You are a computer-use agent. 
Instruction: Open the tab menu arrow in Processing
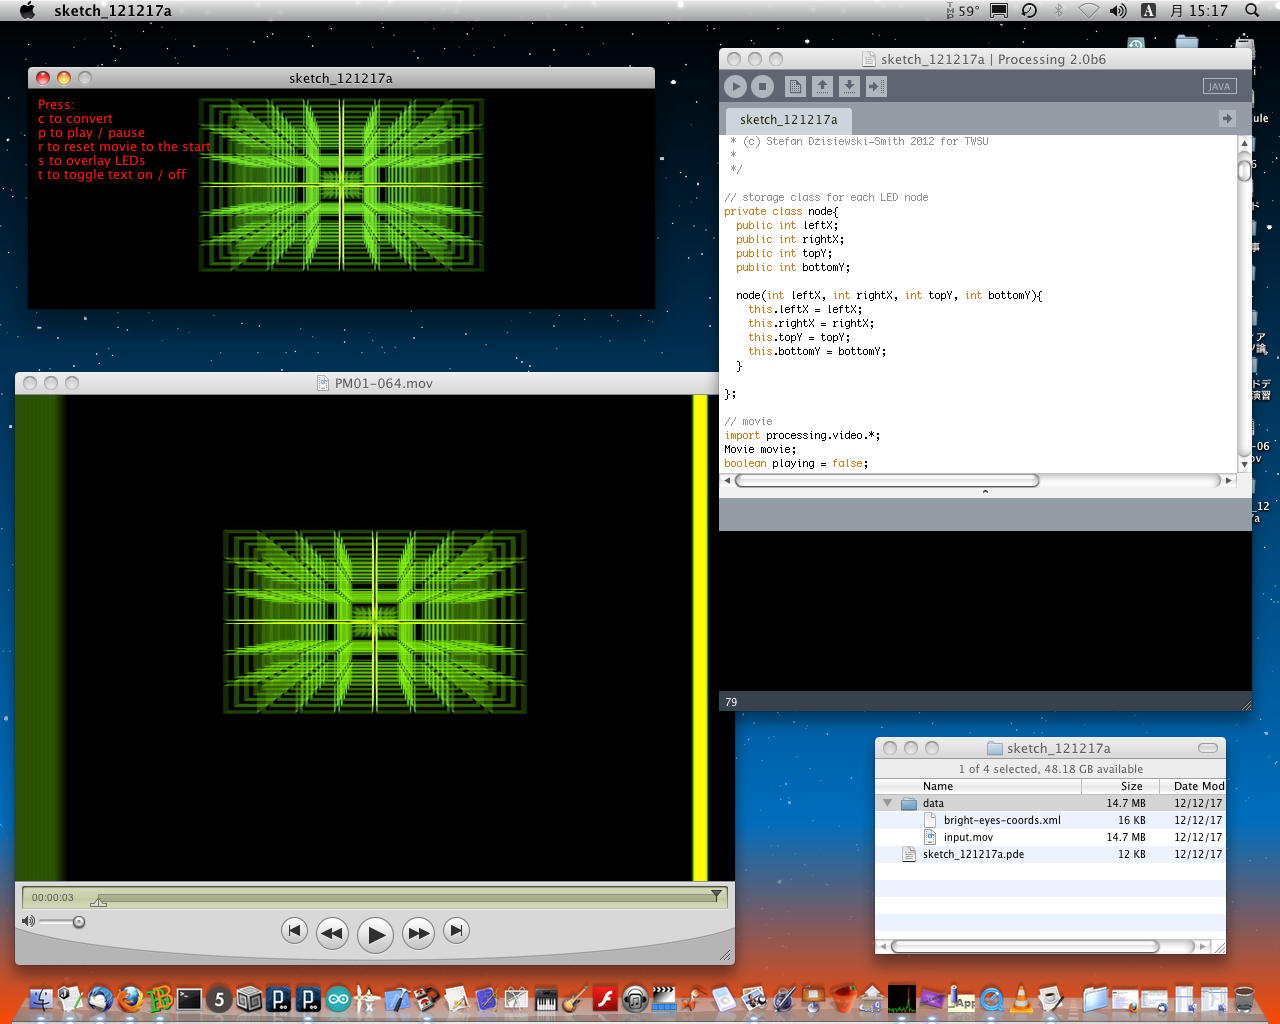[1227, 119]
